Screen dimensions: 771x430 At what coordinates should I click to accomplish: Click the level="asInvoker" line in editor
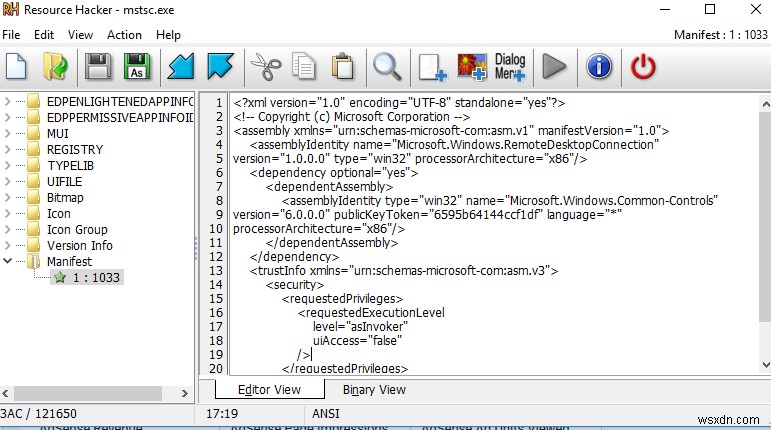[360, 327]
